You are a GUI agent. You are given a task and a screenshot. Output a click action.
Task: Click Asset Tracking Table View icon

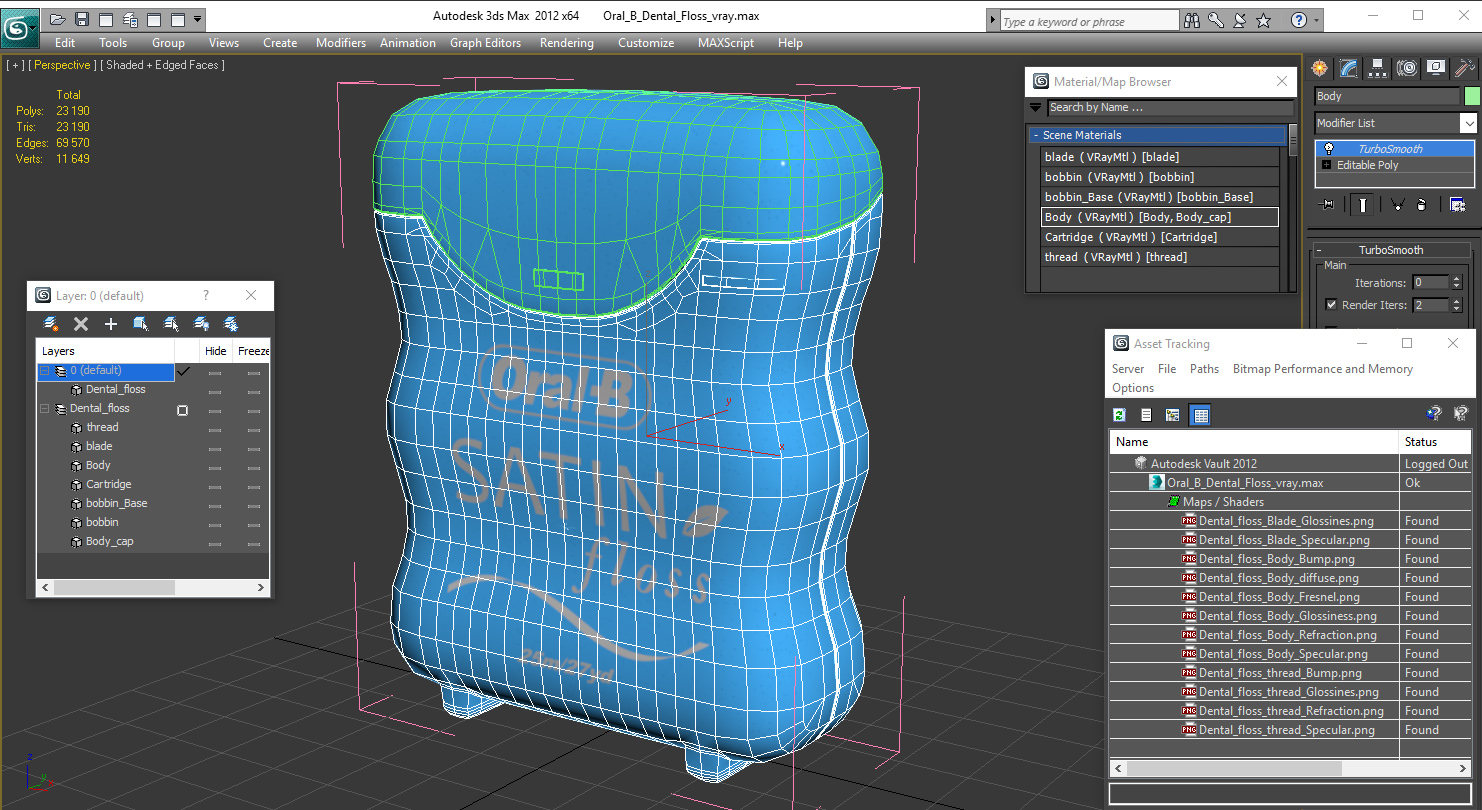[x=1201, y=415]
